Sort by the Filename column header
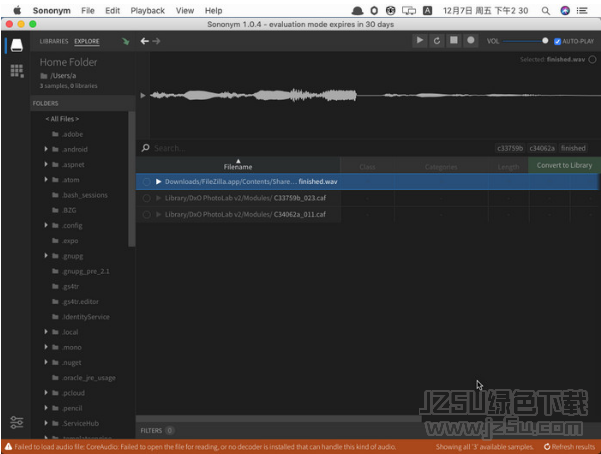Image resolution: width=601 pixels, height=454 pixels. click(238, 165)
